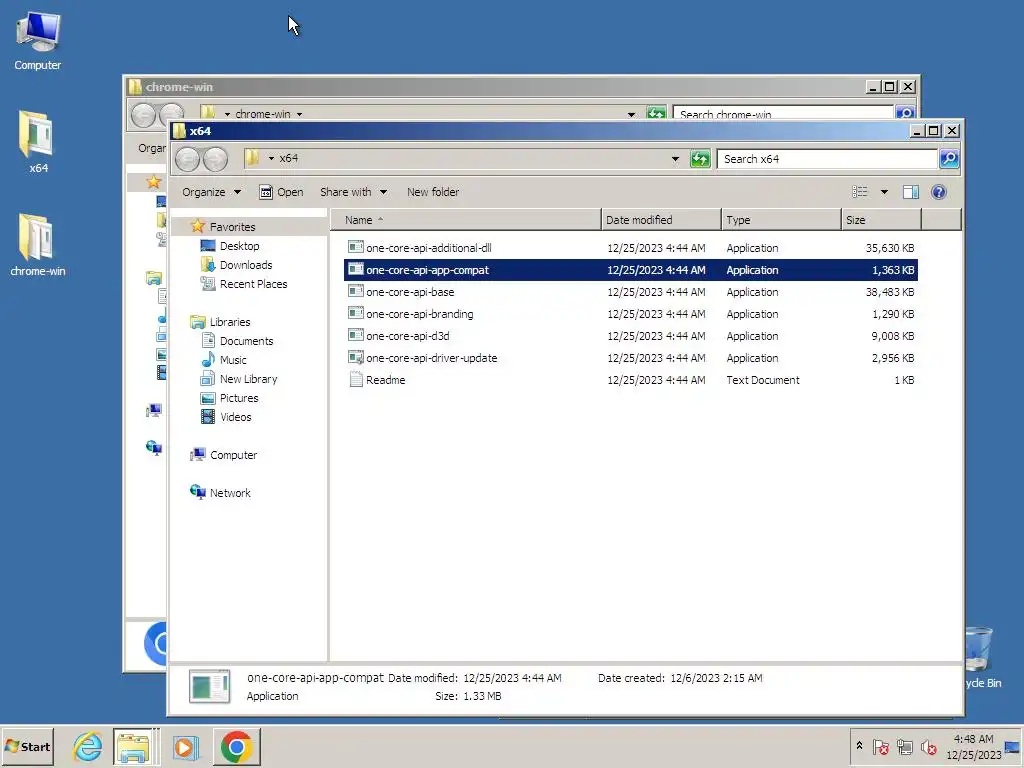Select chrome-win folder on desktop
Image resolution: width=1024 pixels, height=768 pixels.
point(37,244)
